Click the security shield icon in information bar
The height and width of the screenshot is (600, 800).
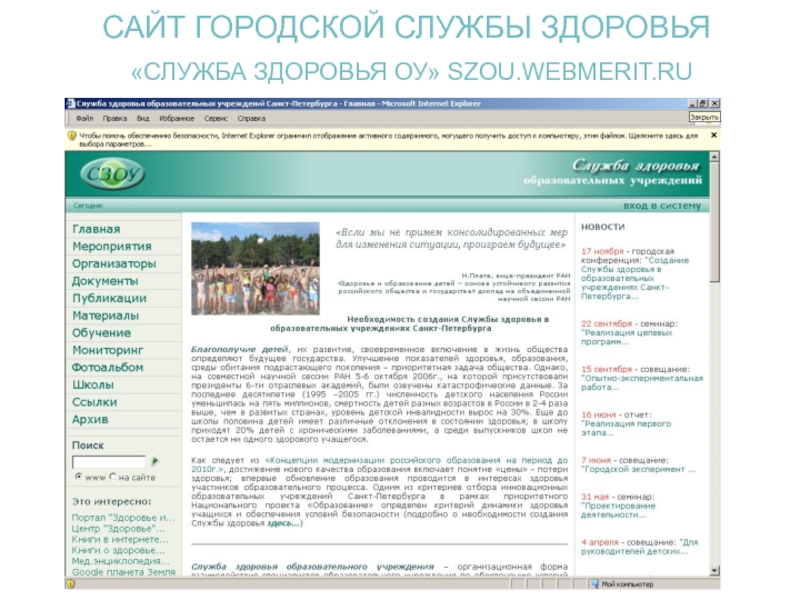(72, 136)
